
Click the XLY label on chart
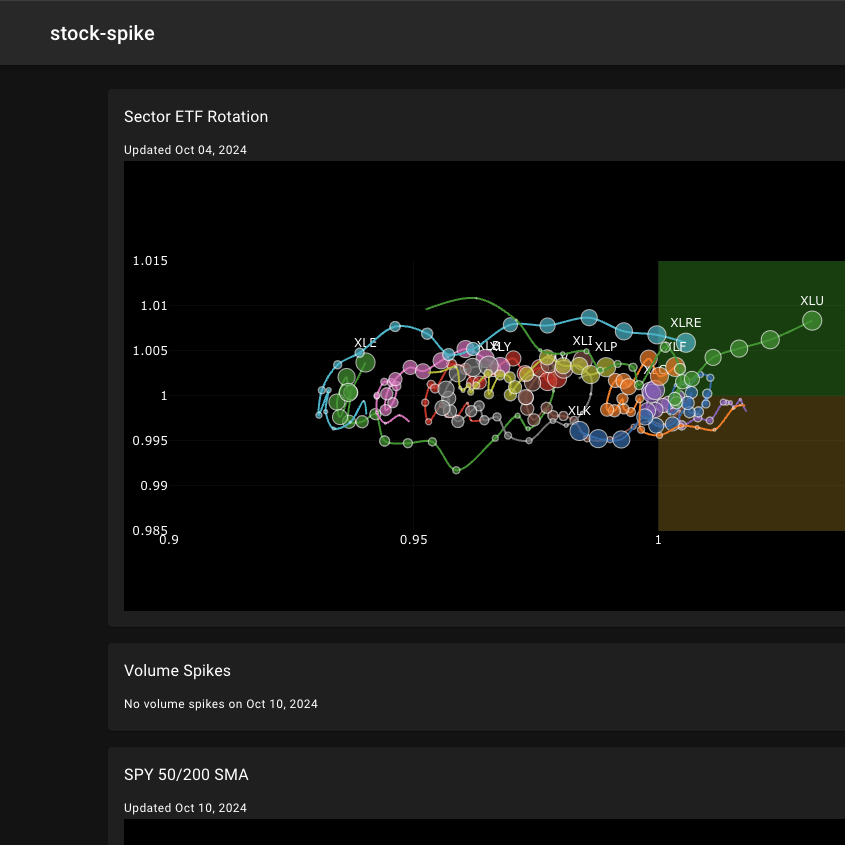coord(501,347)
